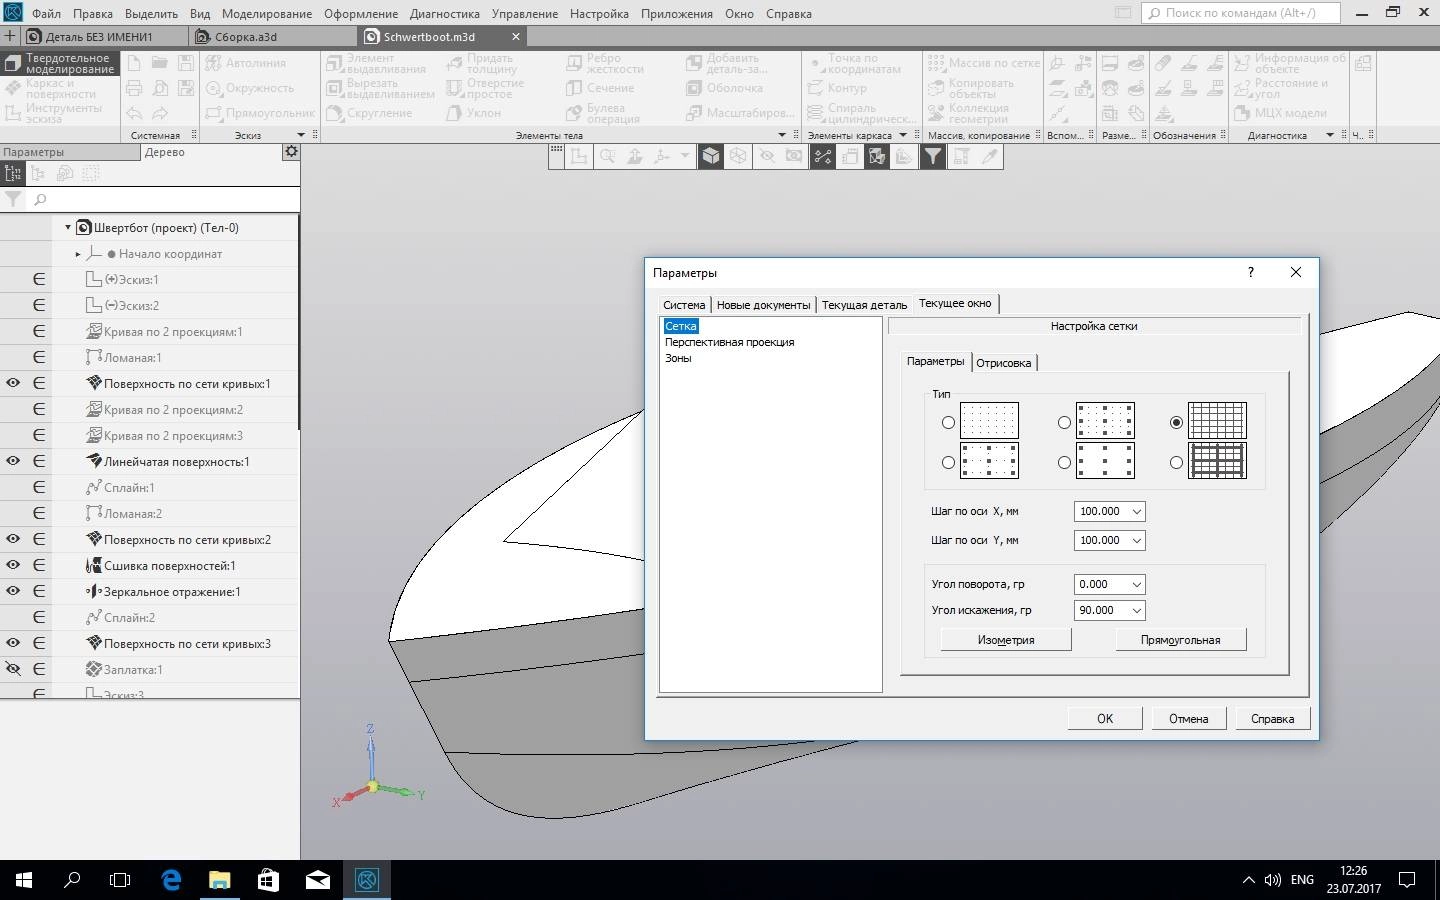The width and height of the screenshot is (1440, 900).
Task: Toggle visibility of Линейчатая поверхность:1
Action: [13, 461]
